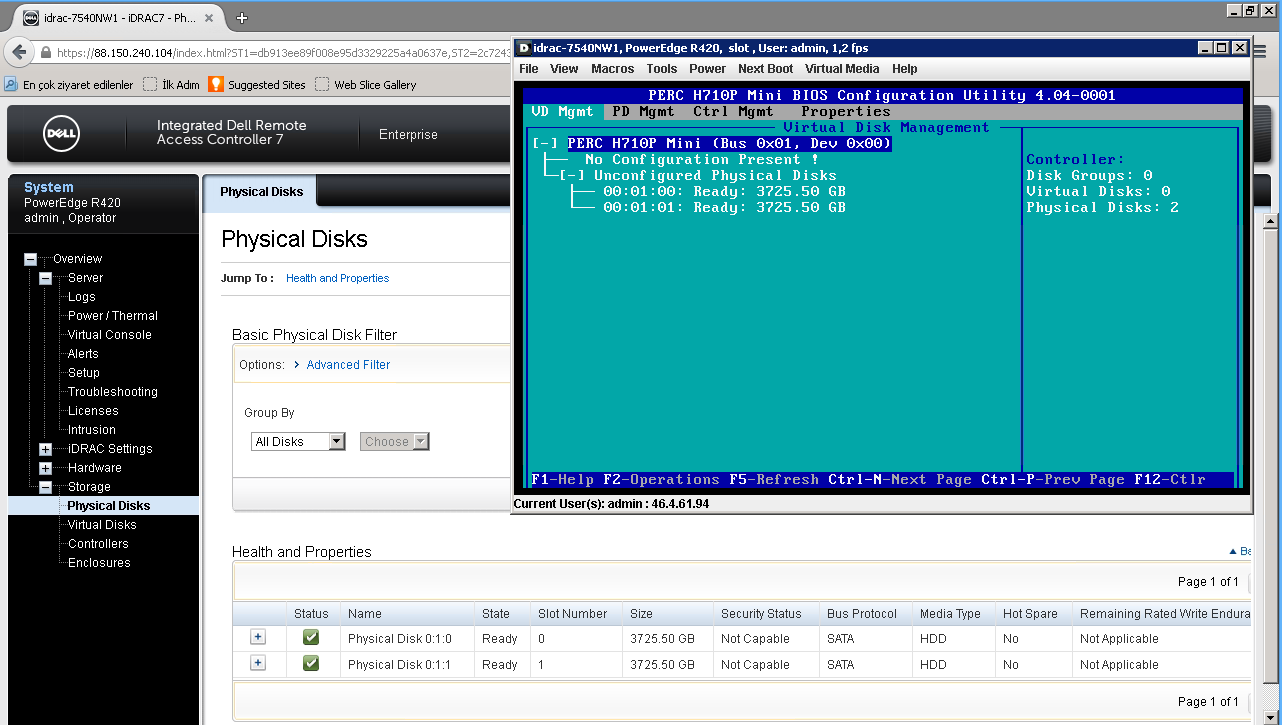
Task: Click the Health and Properties jump link
Action: click(337, 278)
